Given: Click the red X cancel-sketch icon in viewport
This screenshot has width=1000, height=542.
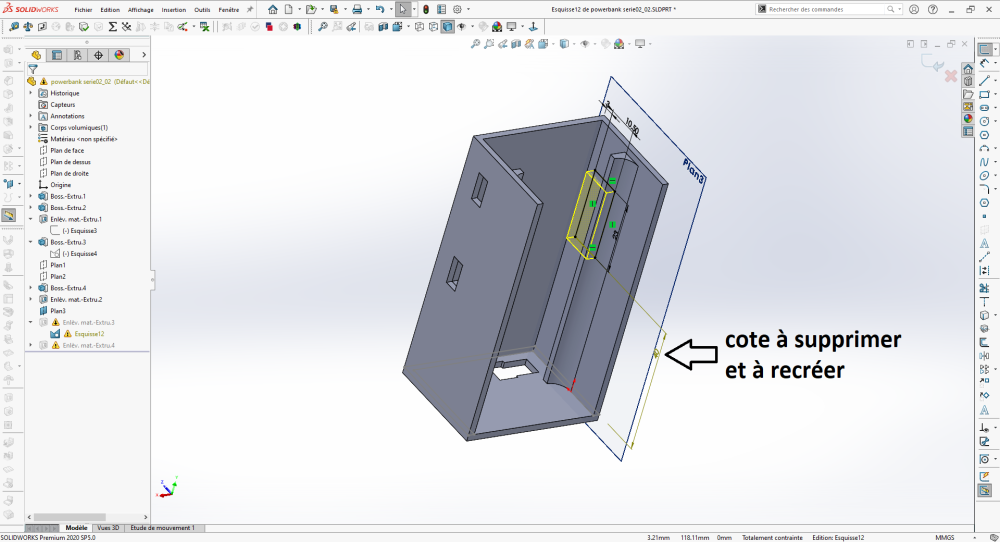Looking at the screenshot, I should click(x=950, y=75).
